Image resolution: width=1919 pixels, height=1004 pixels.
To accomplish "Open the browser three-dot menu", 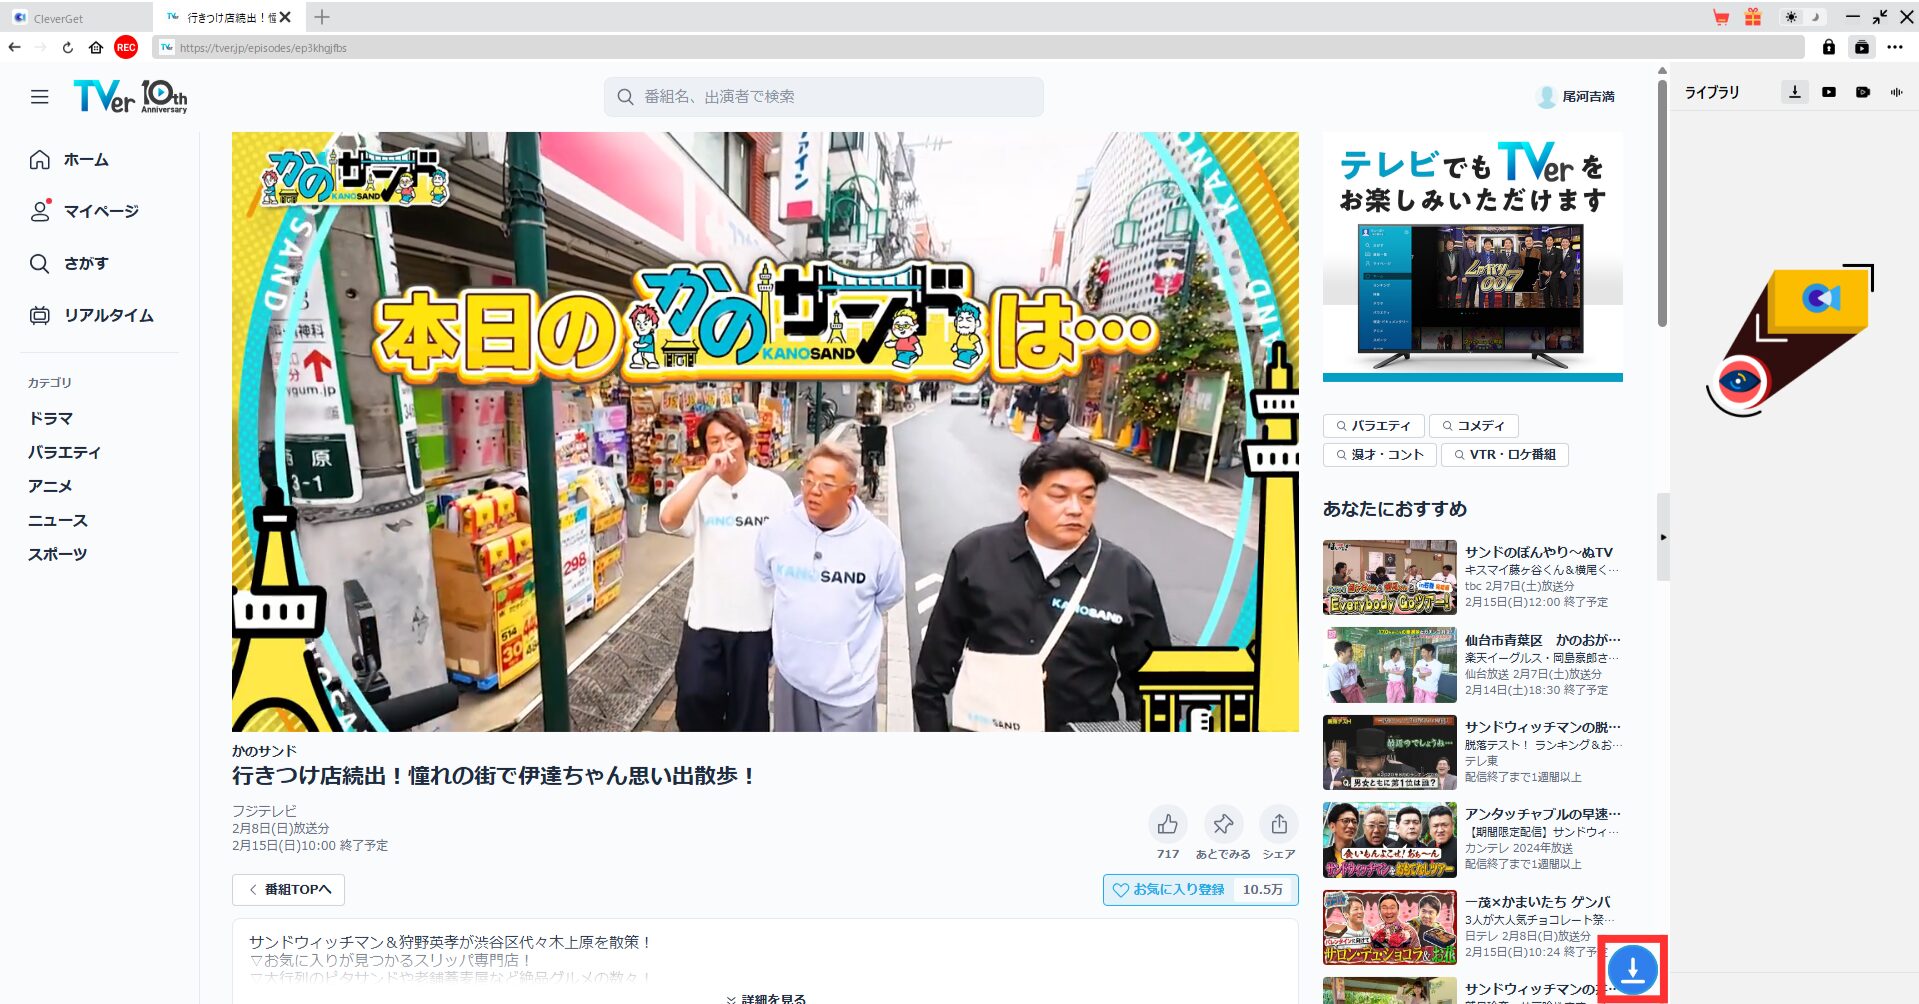I will [1895, 47].
